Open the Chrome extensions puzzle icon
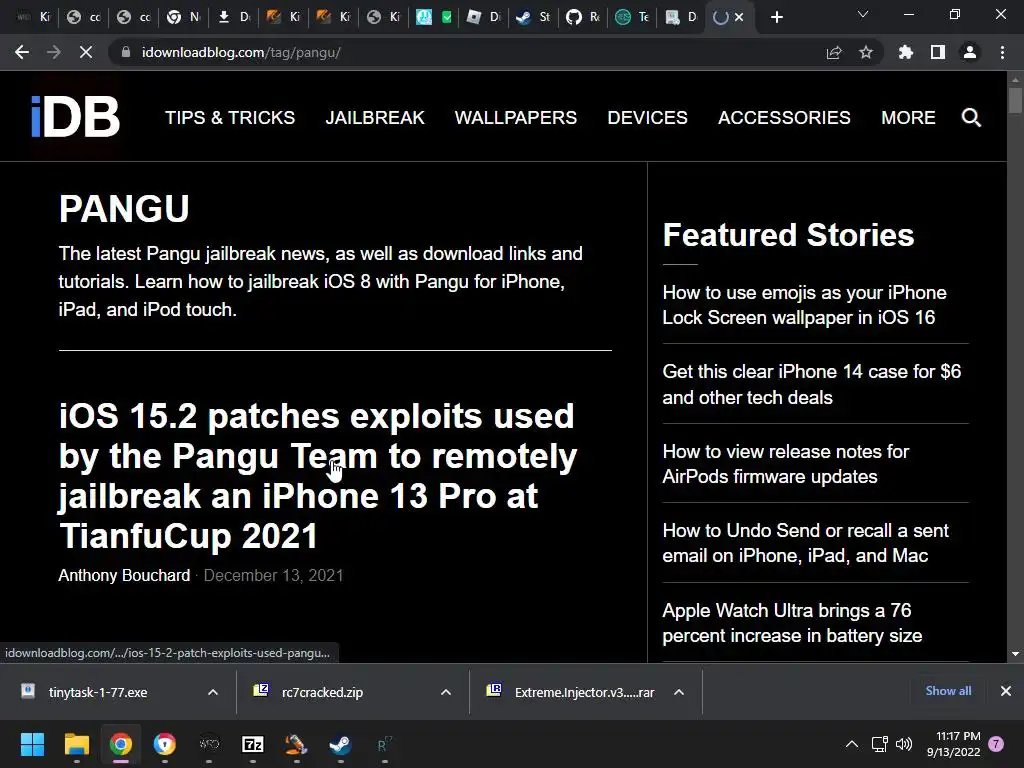The width and height of the screenshot is (1024, 768). (x=906, y=52)
